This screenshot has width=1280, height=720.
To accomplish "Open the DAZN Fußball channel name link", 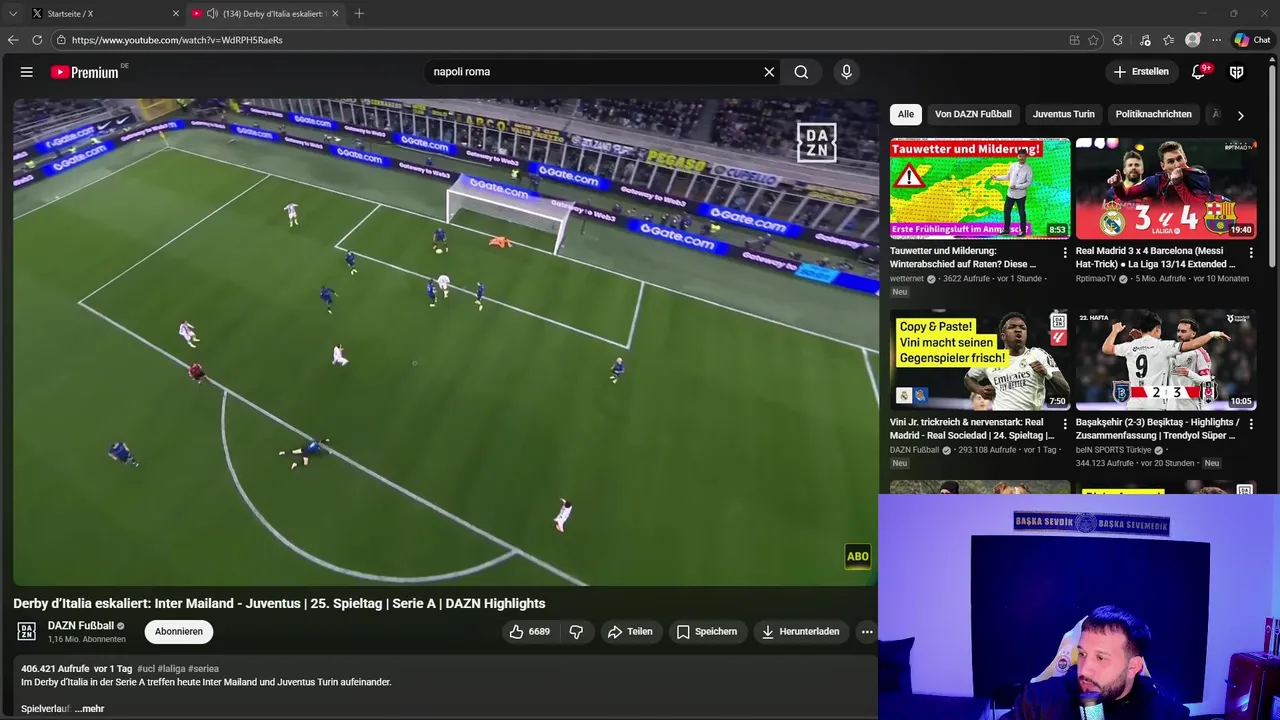I will pyautogui.click(x=80, y=626).
